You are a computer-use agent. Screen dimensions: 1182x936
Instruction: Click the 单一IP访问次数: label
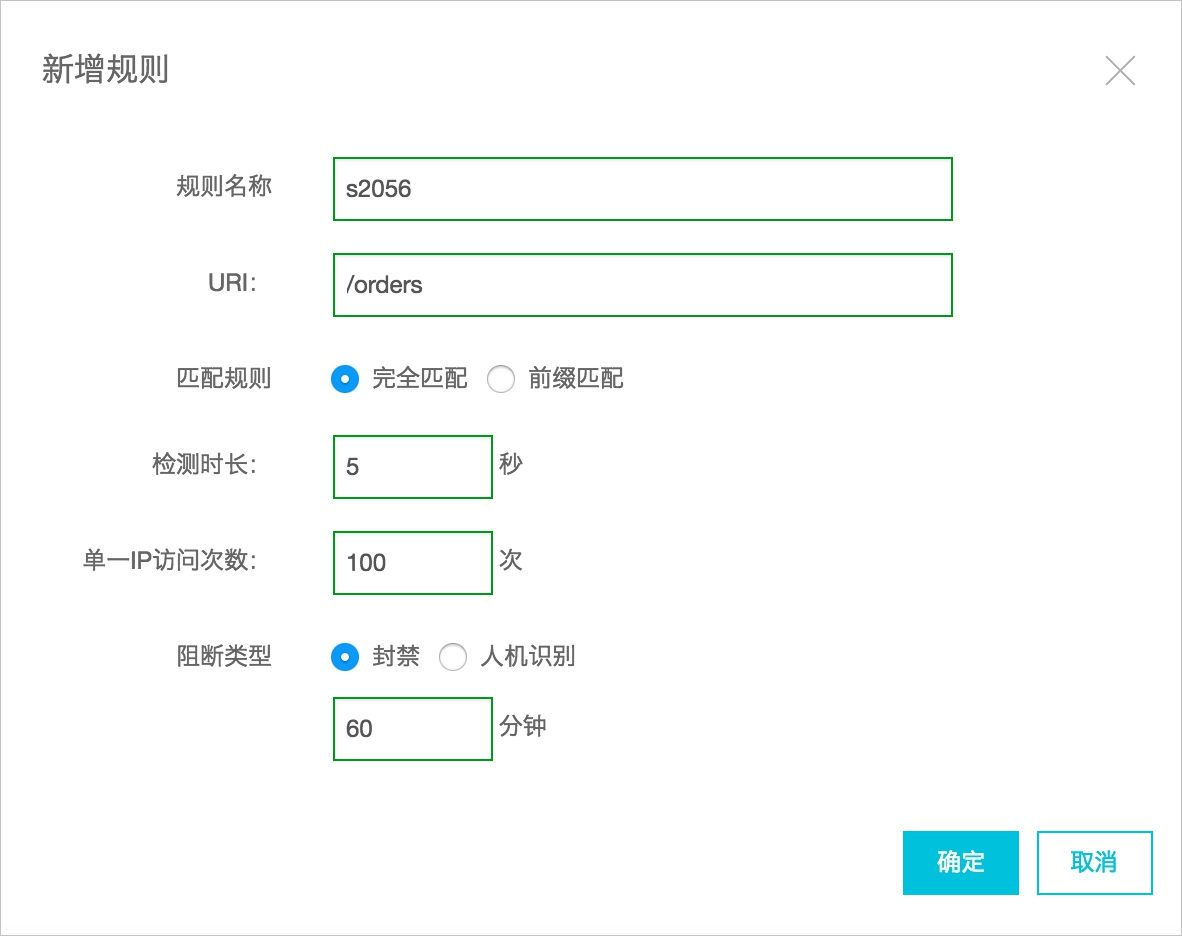pyautogui.click(x=170, y=561)
